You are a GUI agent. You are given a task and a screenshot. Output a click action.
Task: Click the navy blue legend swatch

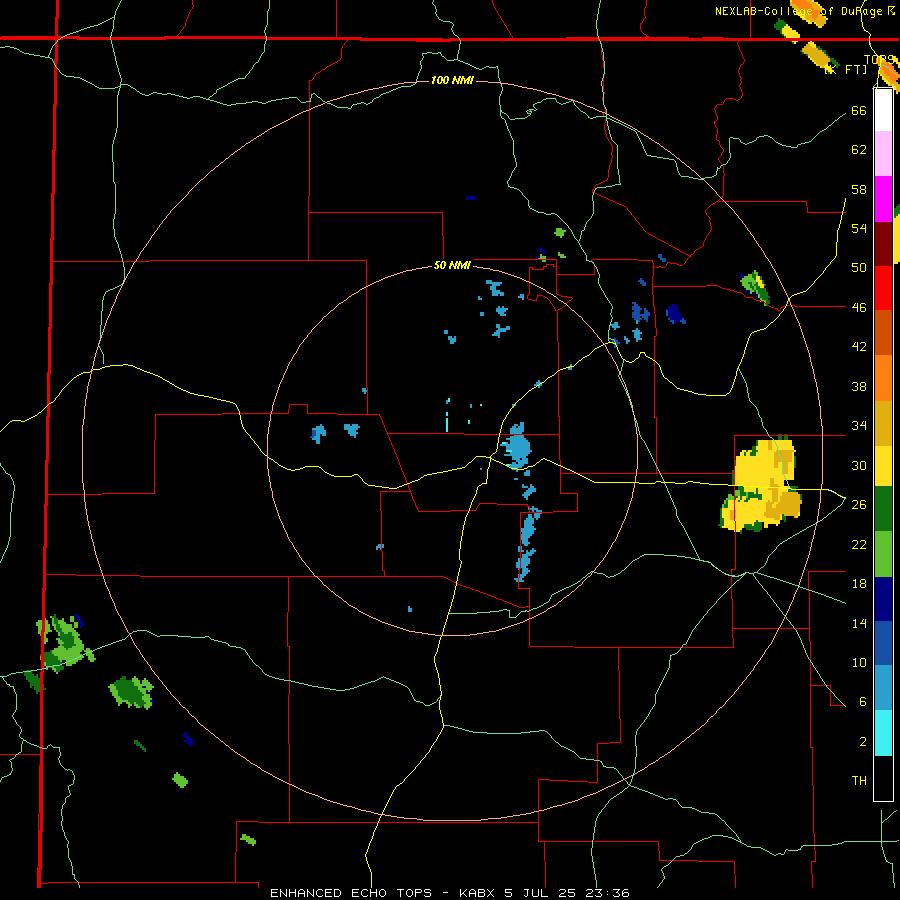[x=883, y=599]
